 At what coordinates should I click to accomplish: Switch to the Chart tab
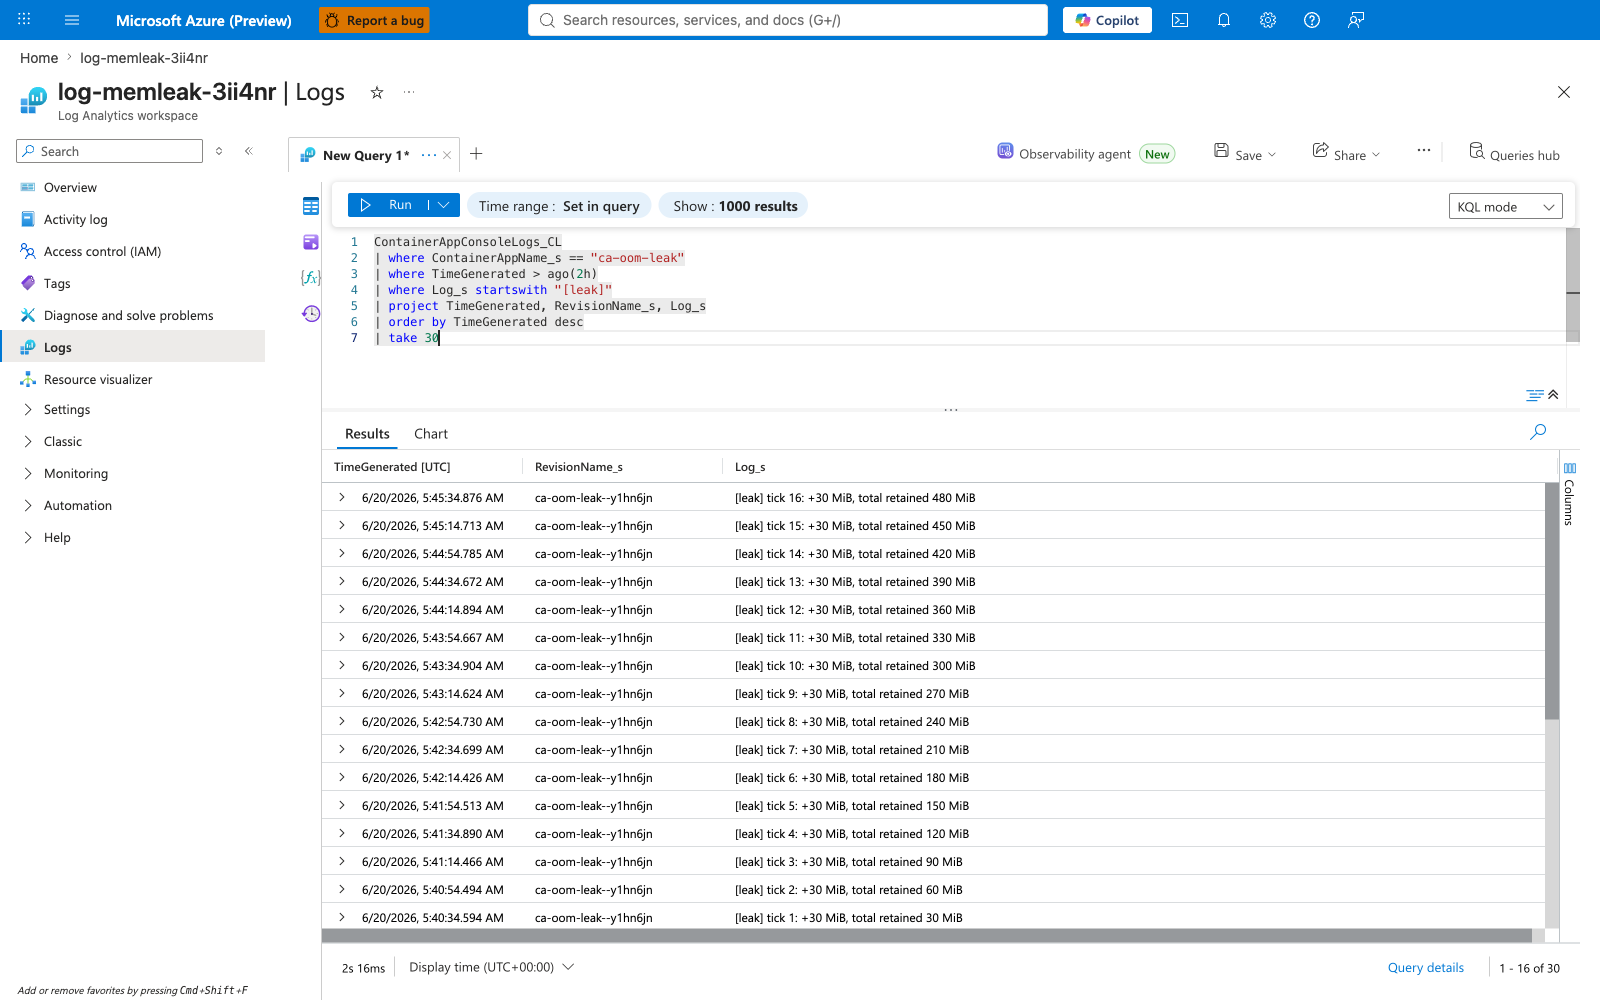click(430, 434)
